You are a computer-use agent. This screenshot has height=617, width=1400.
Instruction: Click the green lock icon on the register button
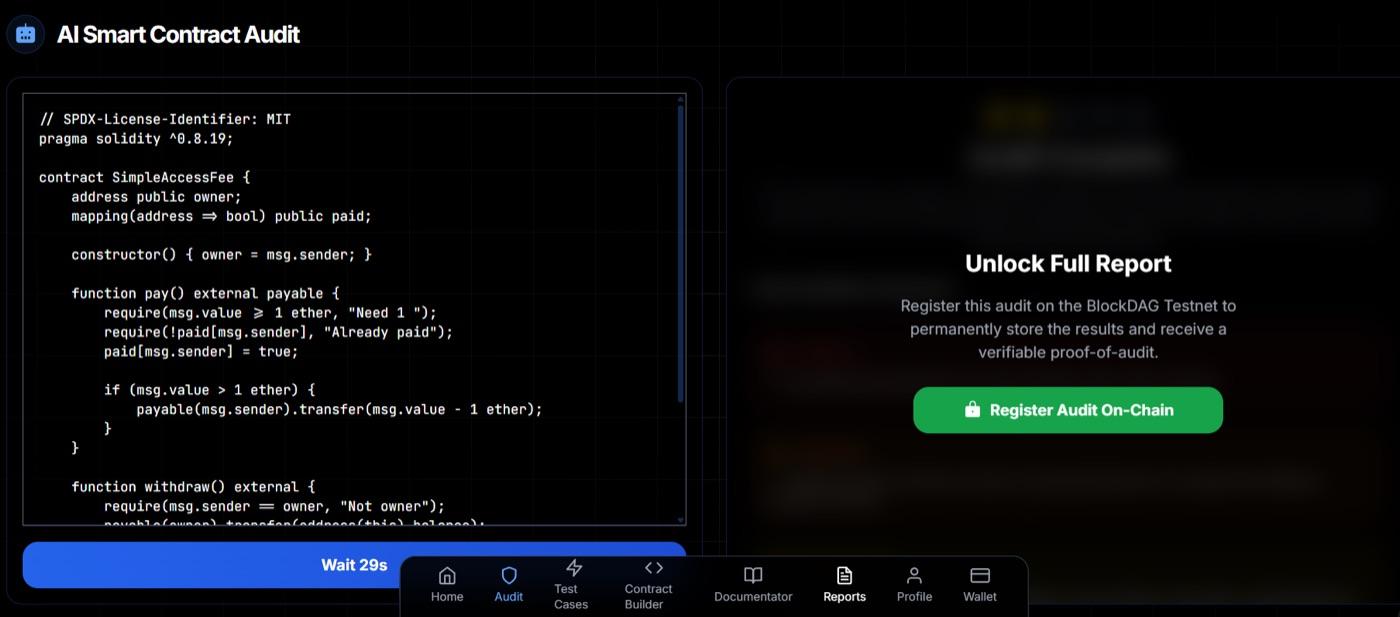point(970,409)
